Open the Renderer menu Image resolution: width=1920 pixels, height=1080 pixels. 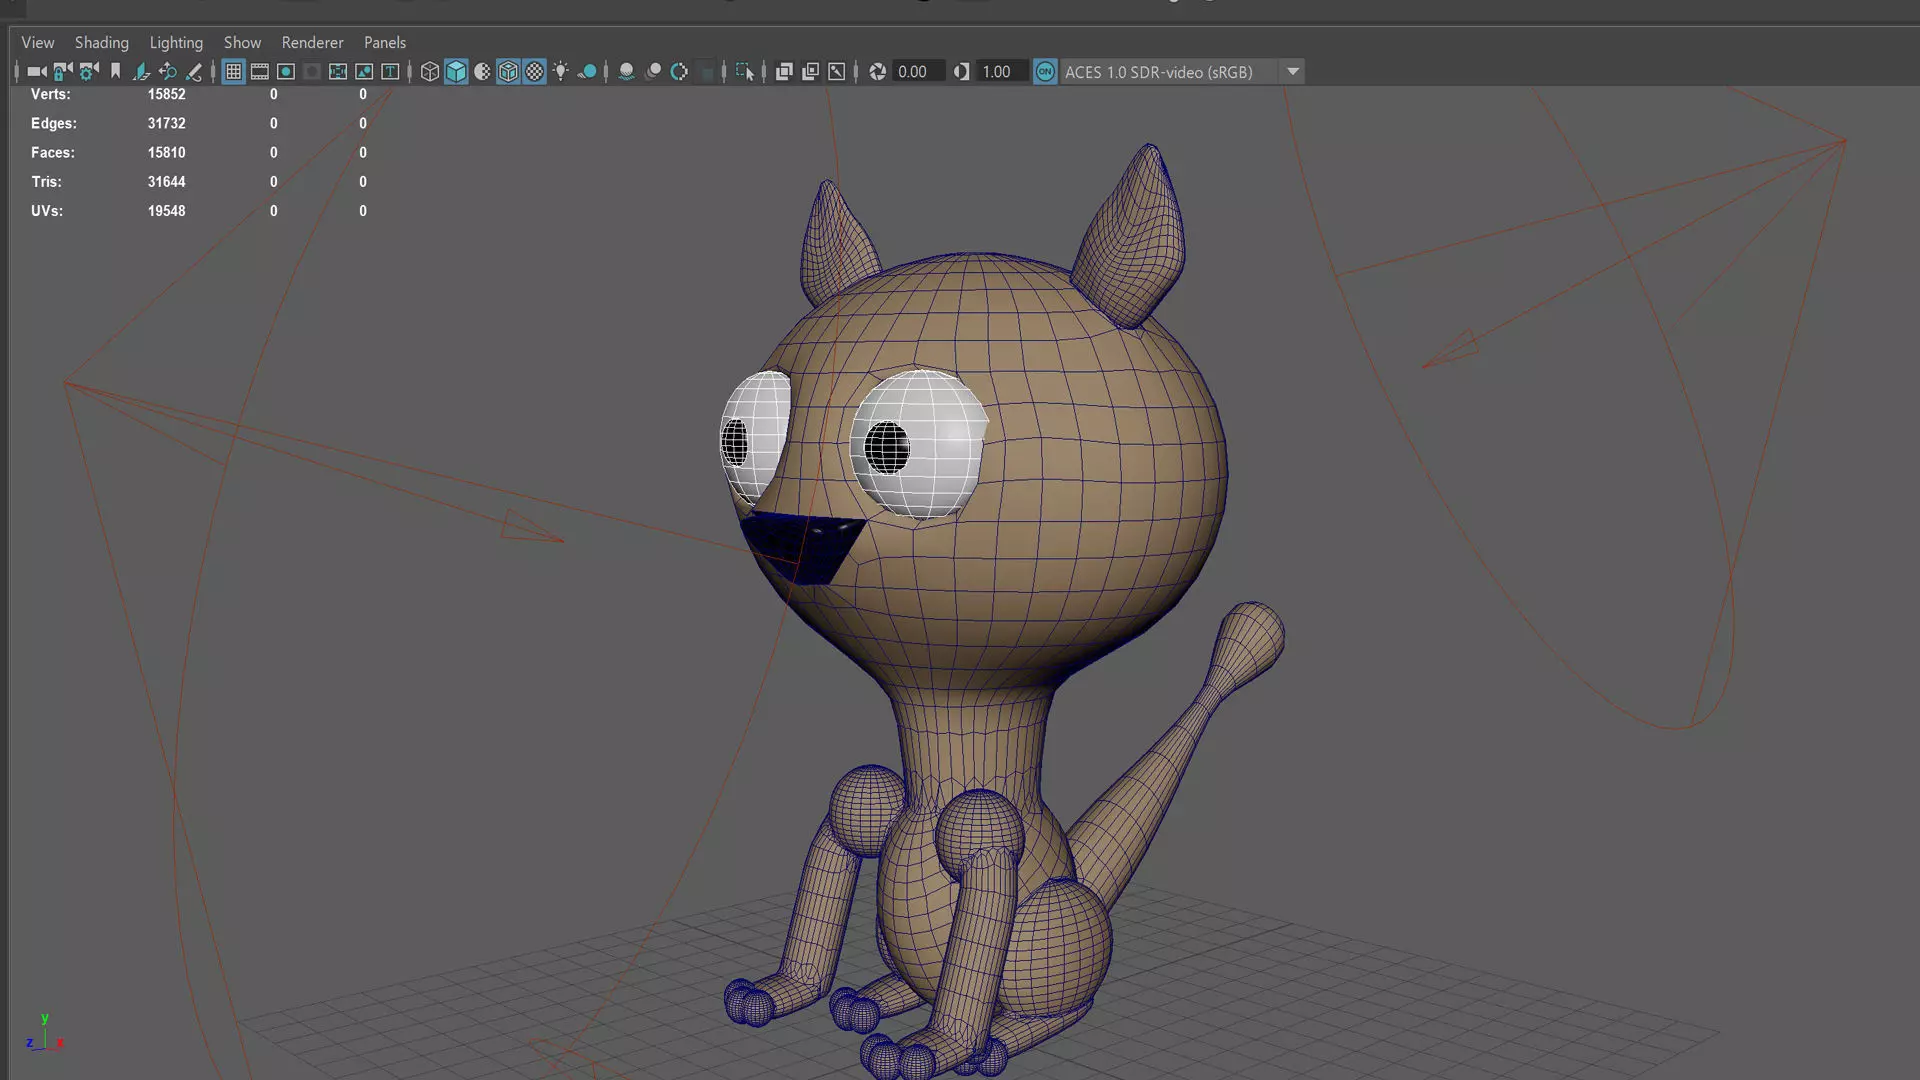[312, 43]
